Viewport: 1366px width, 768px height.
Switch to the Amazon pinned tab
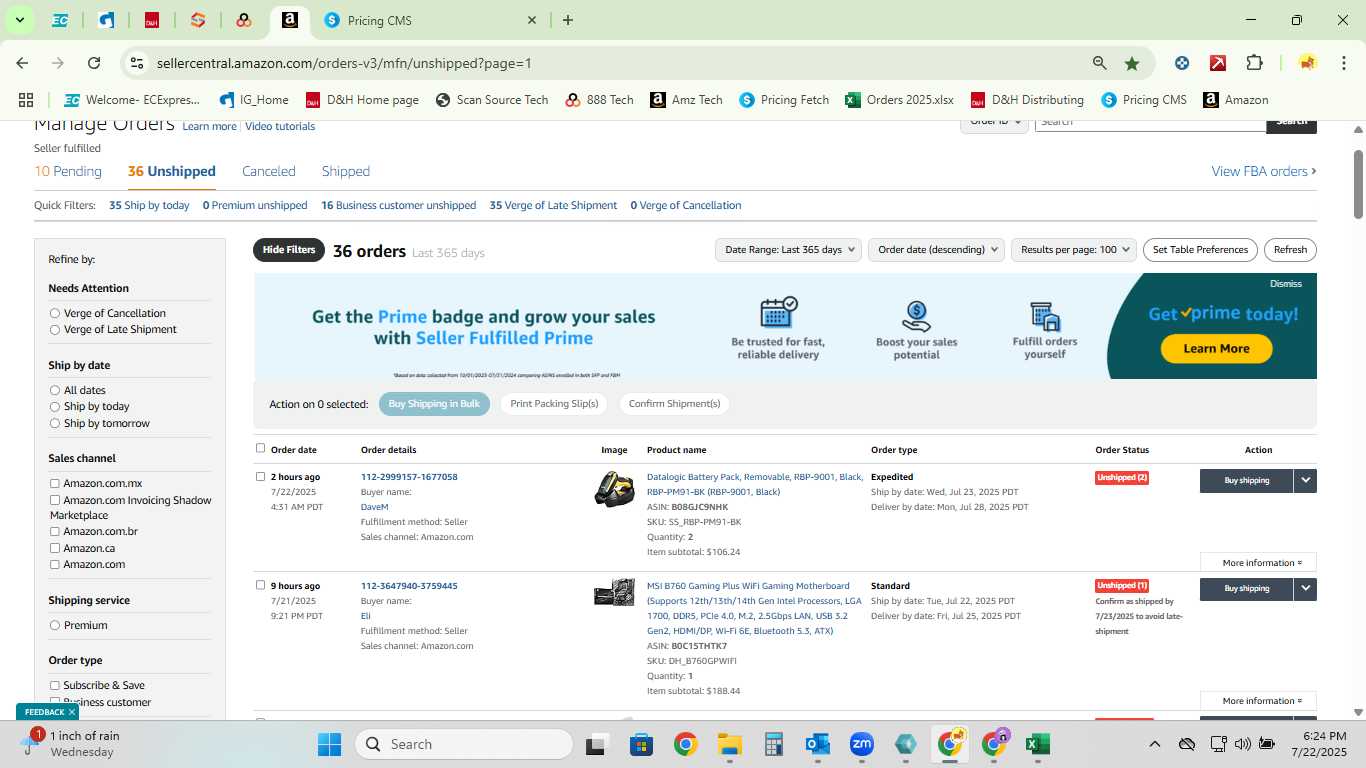click(x=289, y=20)
